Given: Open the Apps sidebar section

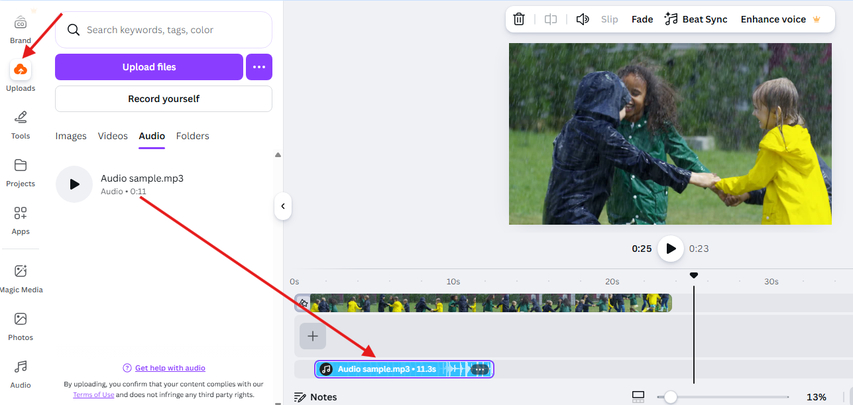Looking at the screenshot, I should (21, 220).
